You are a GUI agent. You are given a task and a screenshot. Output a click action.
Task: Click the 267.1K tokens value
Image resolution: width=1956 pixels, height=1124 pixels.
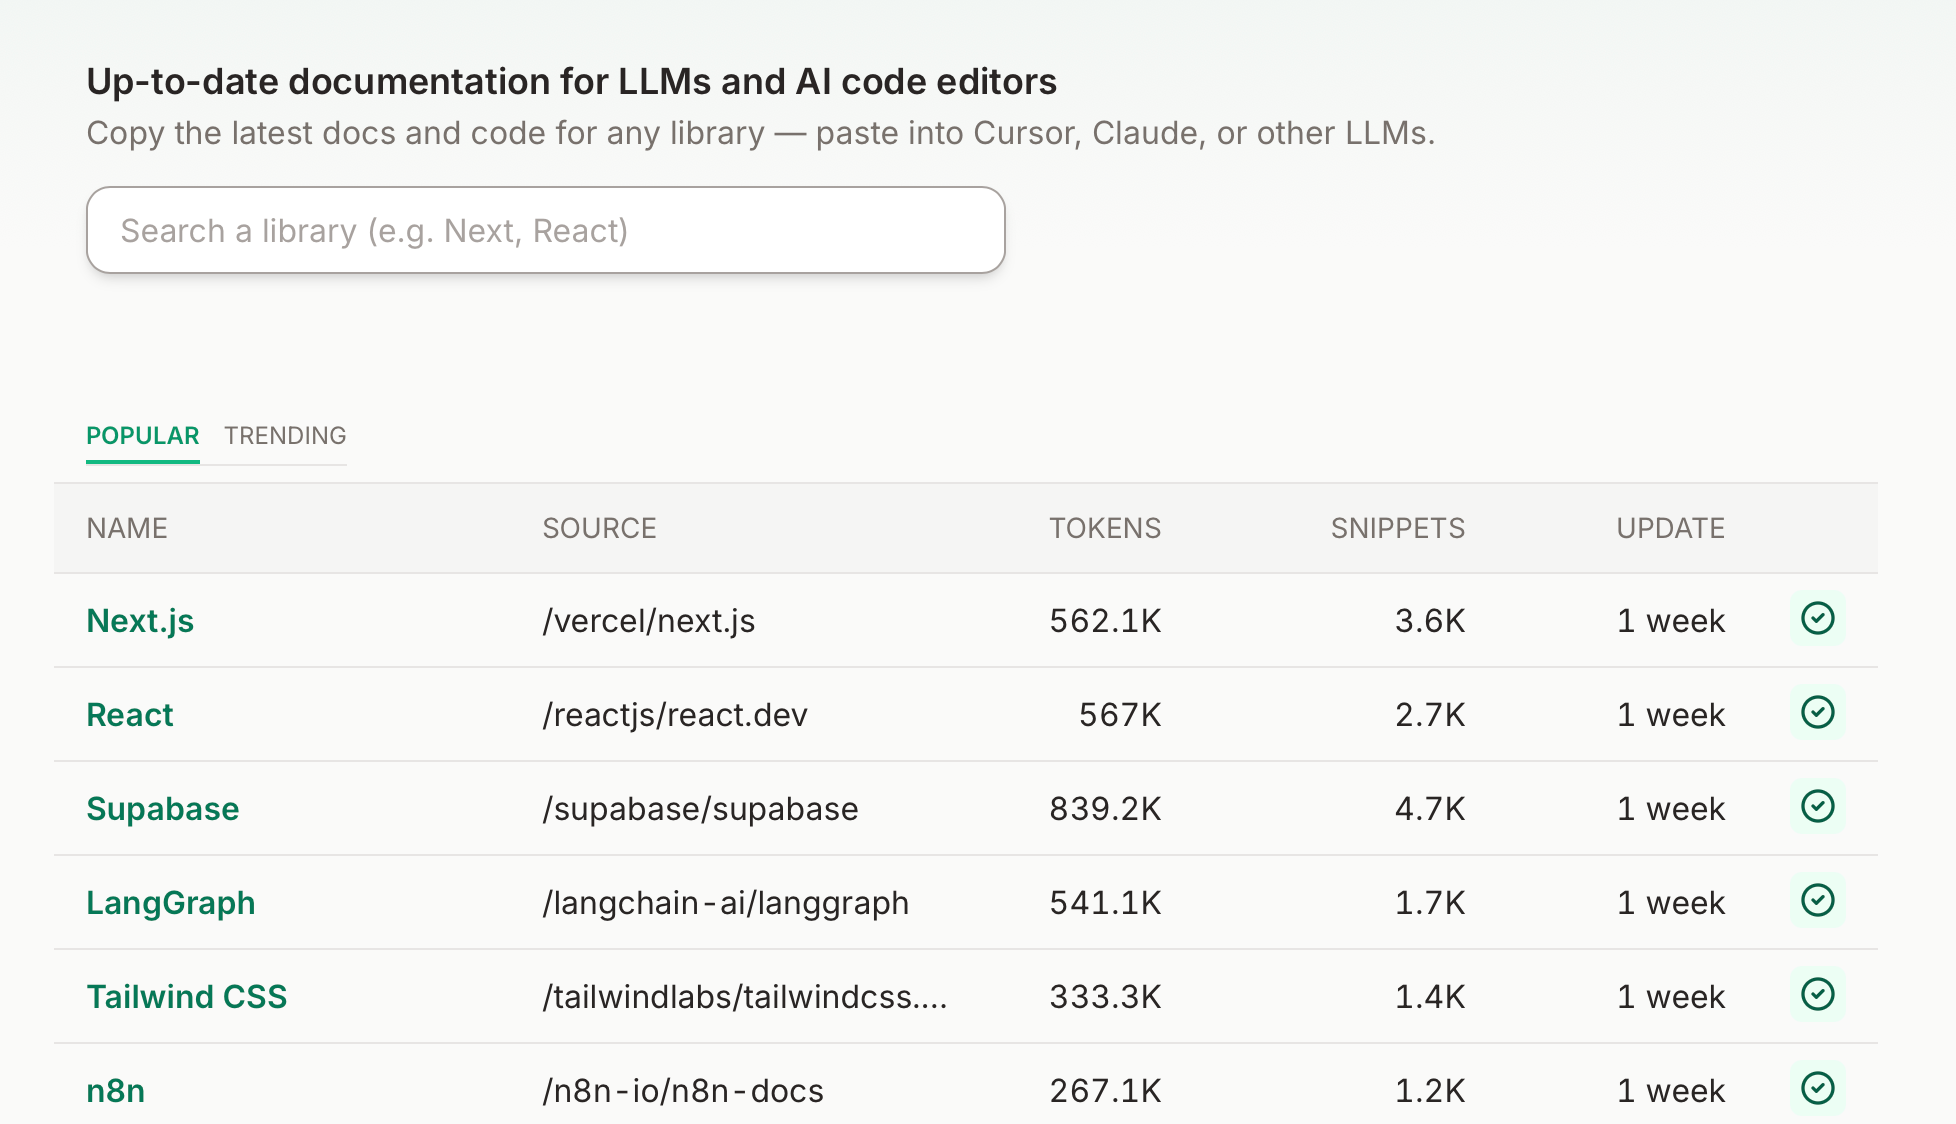coord(1105,1091)
